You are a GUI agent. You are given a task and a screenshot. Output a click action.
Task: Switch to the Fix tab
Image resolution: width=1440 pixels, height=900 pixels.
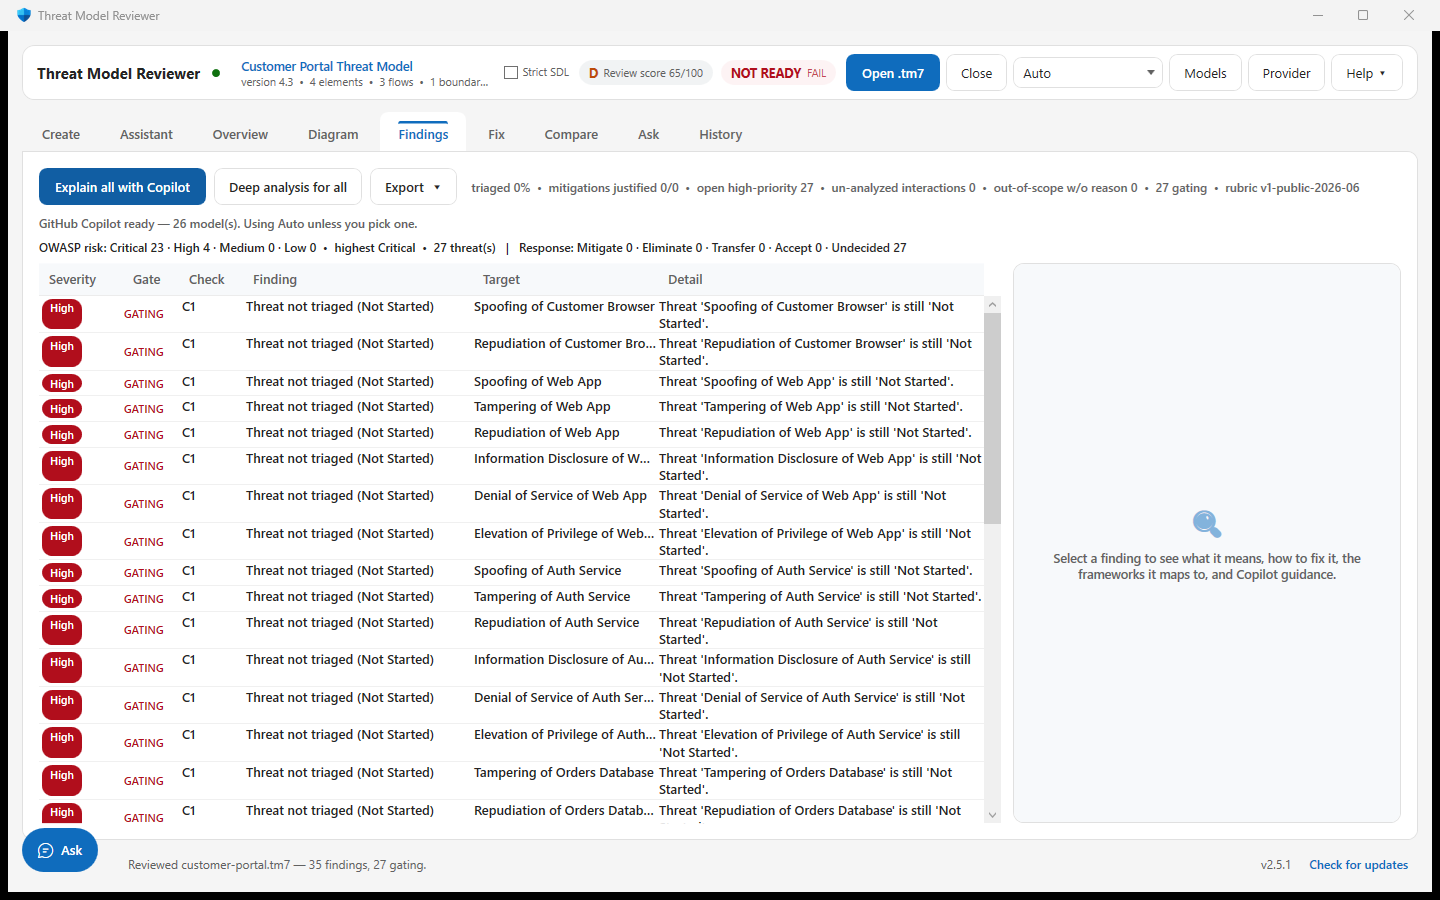(x=496, y=134)
